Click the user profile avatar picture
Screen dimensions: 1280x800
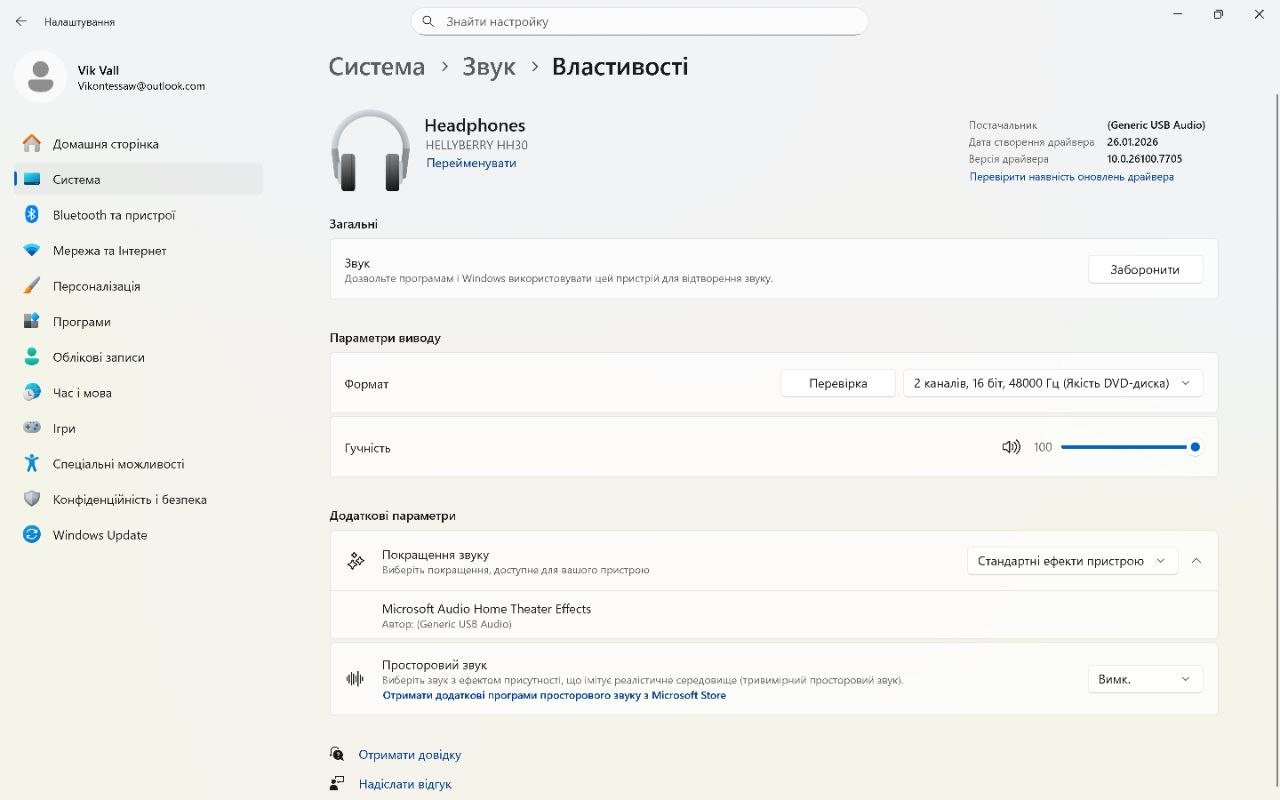(41, 77)
